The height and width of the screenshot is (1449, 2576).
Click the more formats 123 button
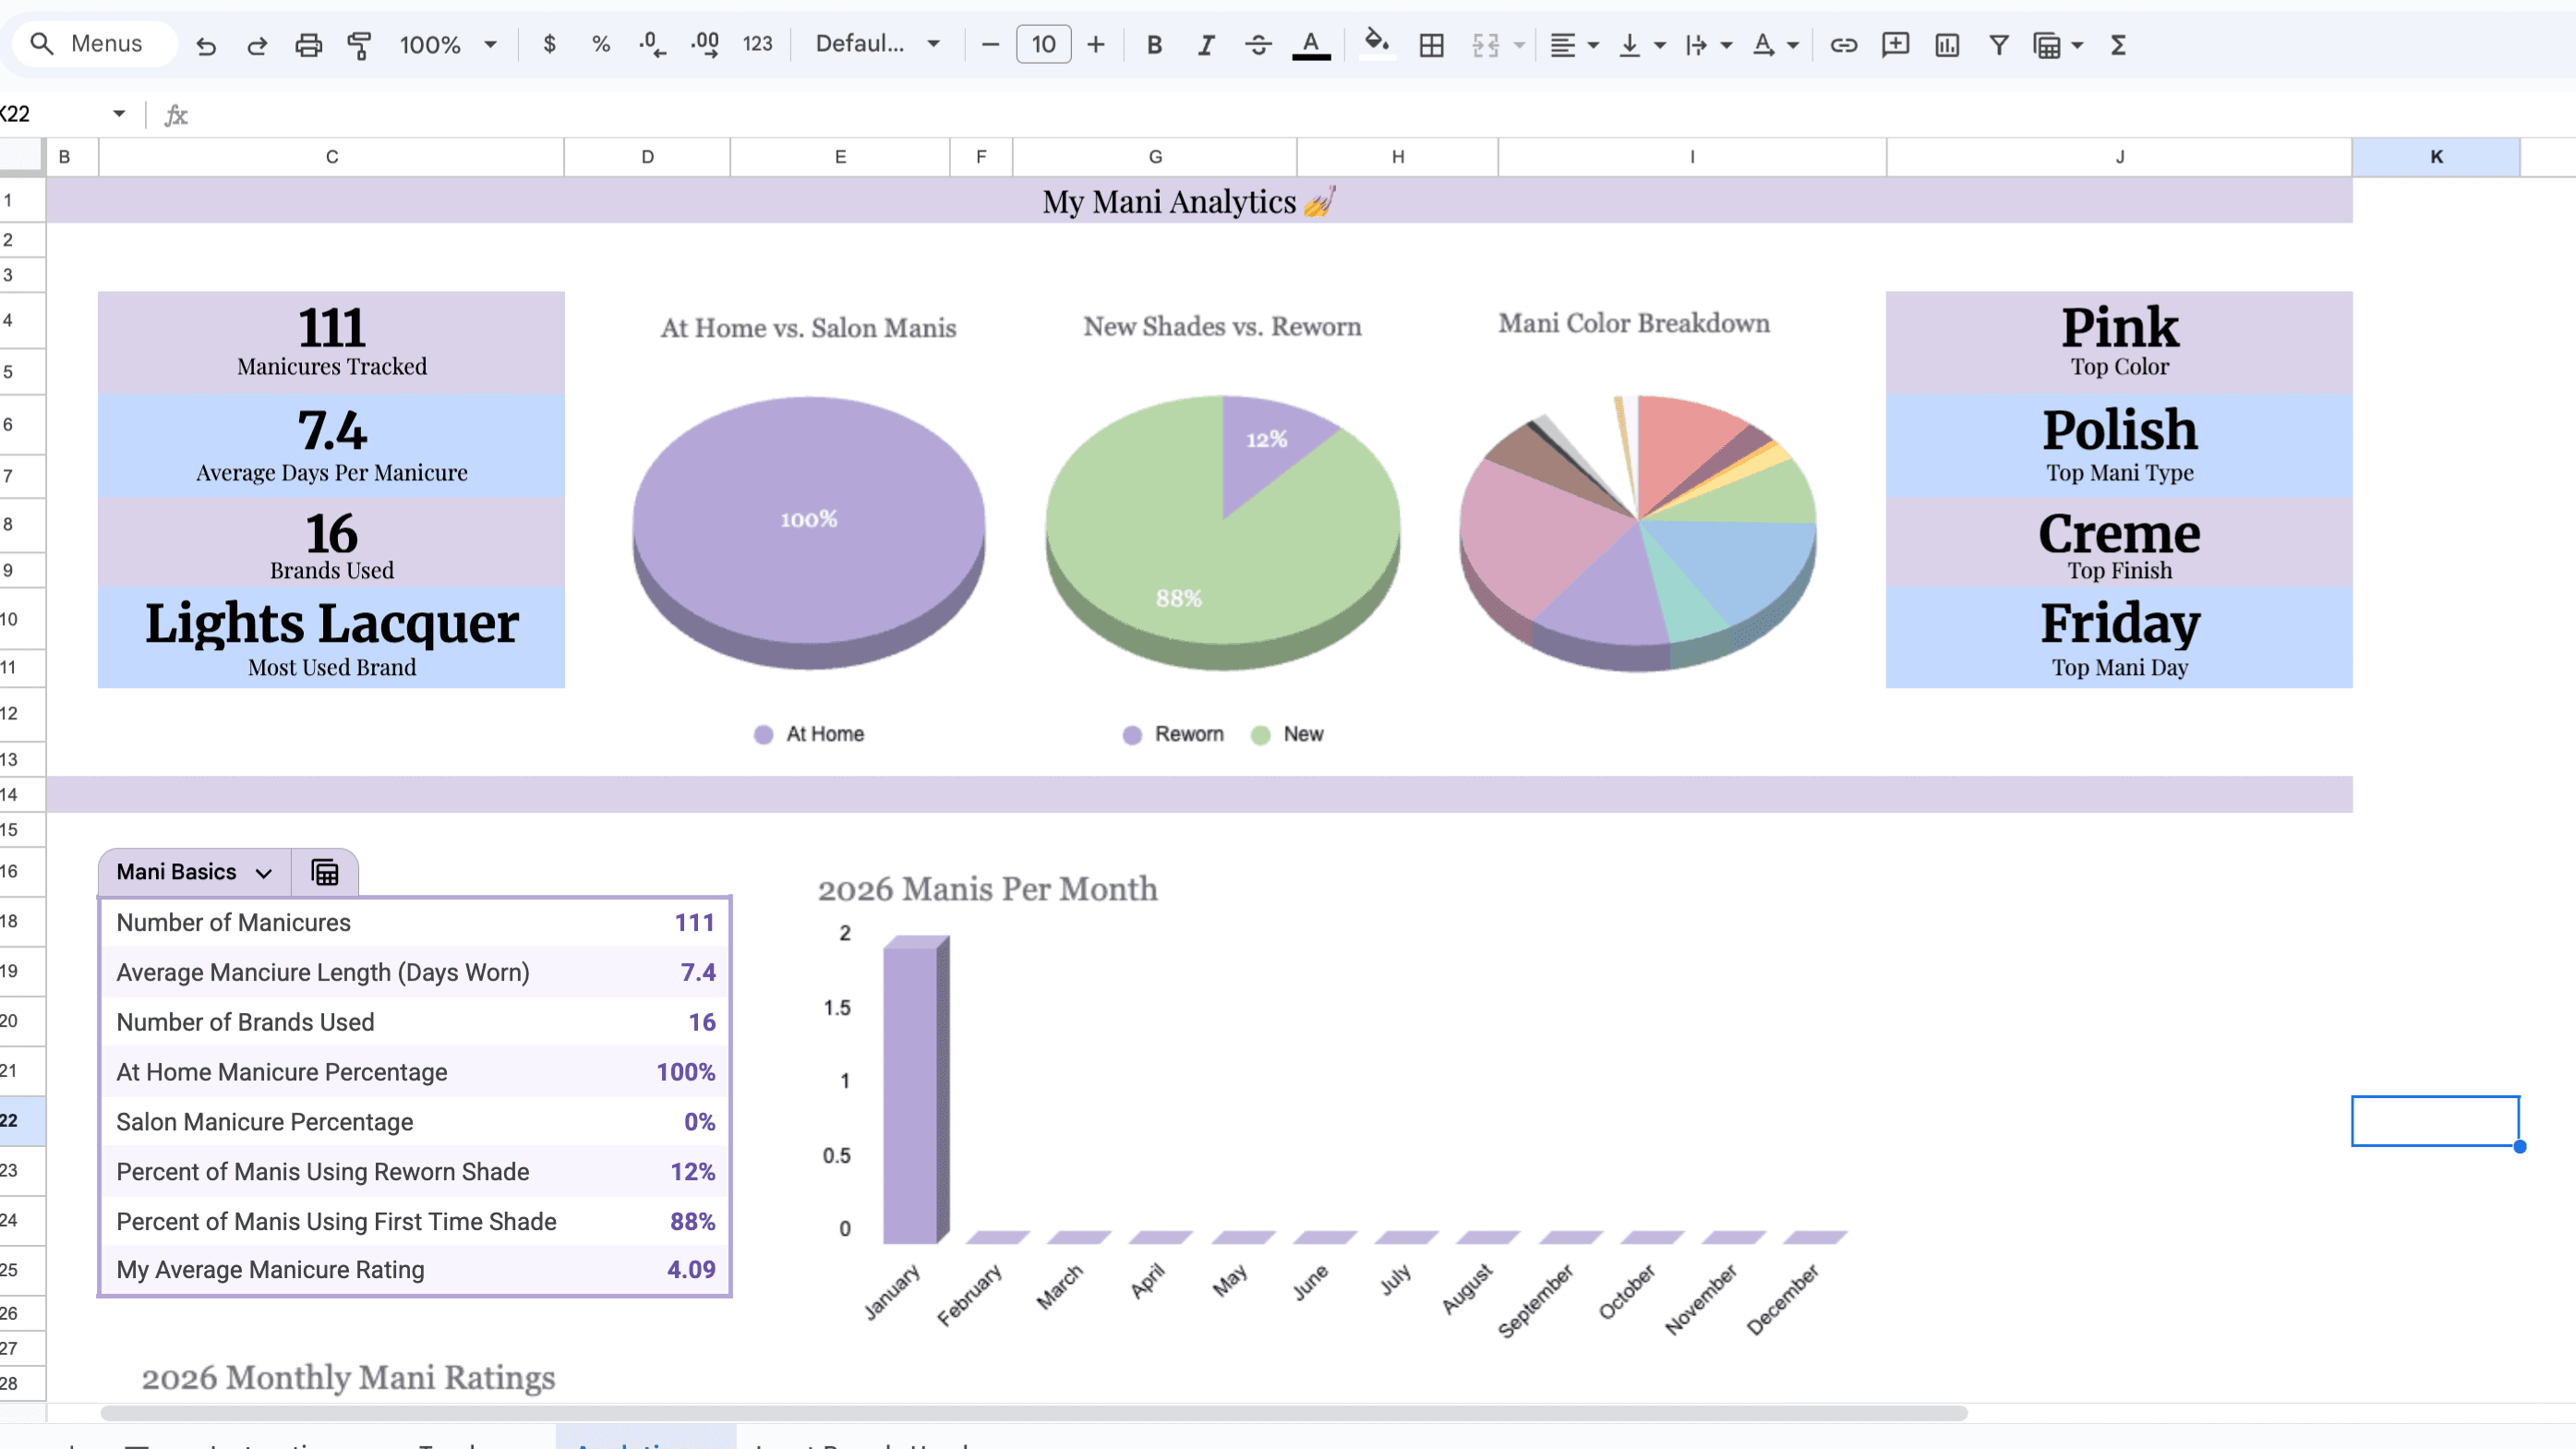(757, 44)
